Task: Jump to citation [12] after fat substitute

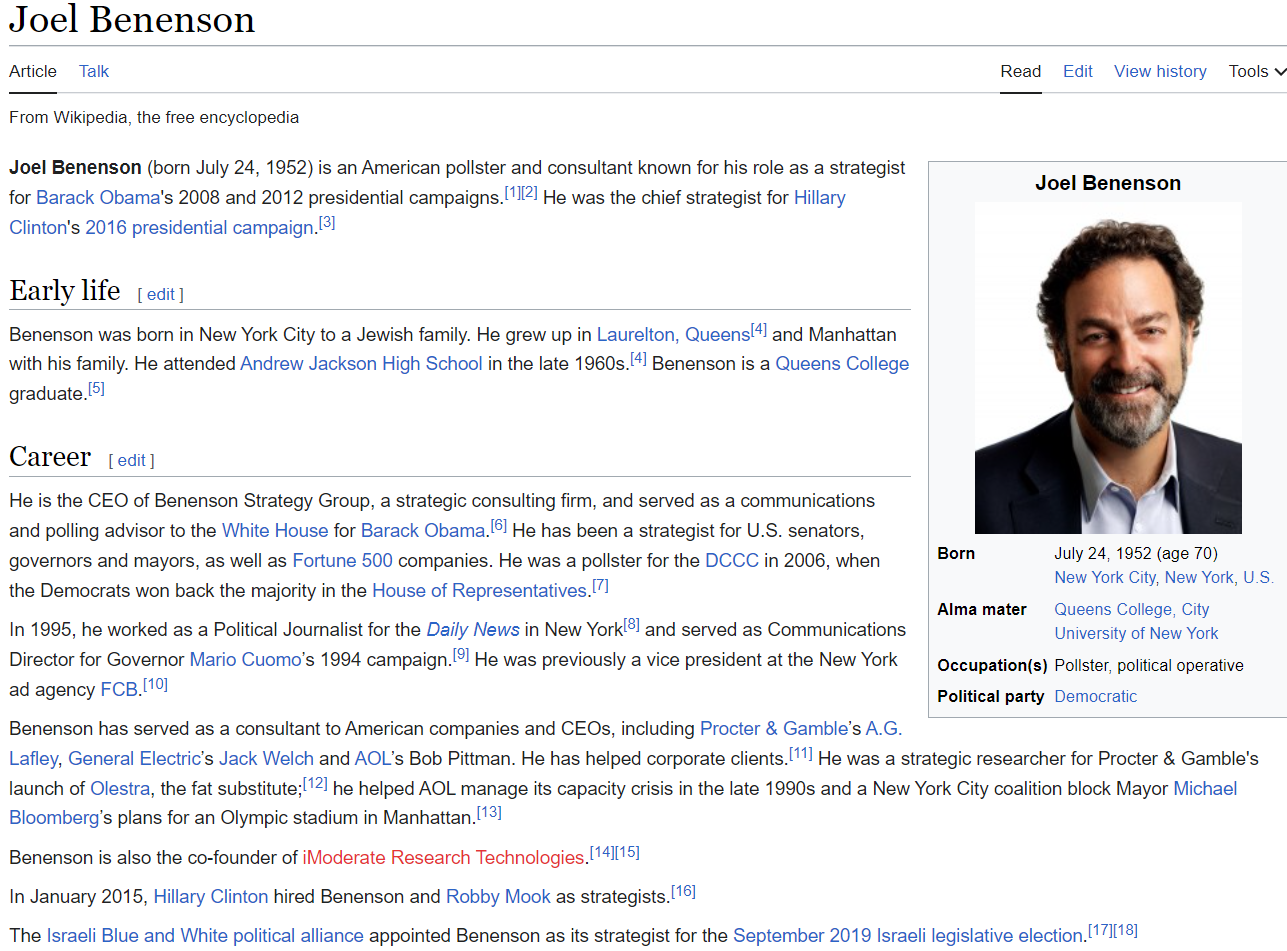Action: (x=315, y=782)
